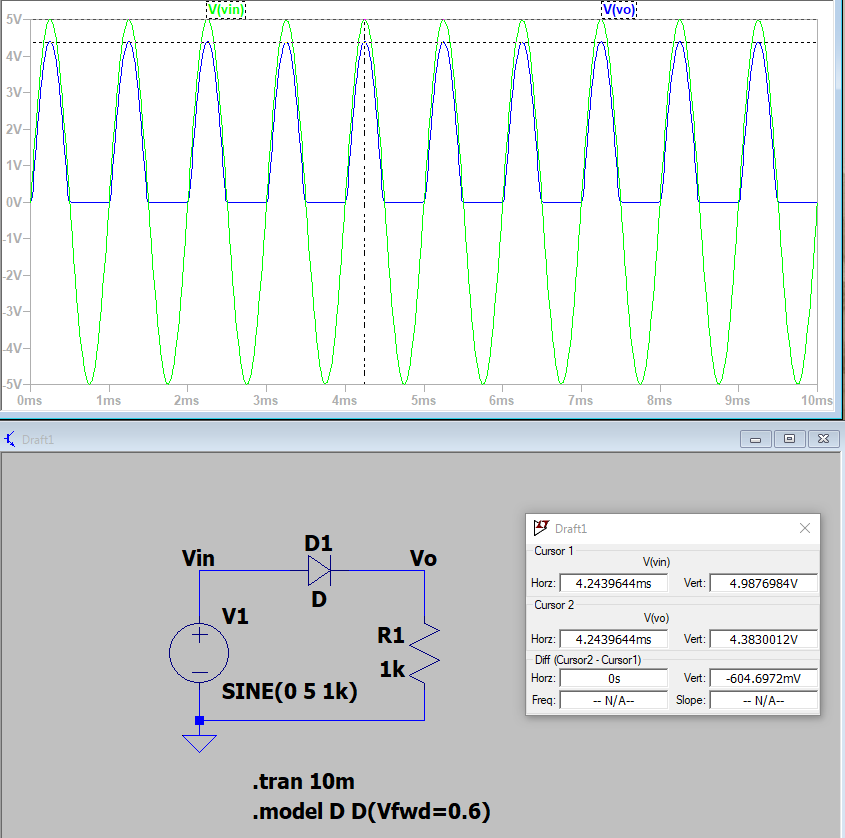Image resolution: width=845 pixels, height=838 pixels.
Task: Click Cursor 2 Horz time field
Action: tap(612, 639)
